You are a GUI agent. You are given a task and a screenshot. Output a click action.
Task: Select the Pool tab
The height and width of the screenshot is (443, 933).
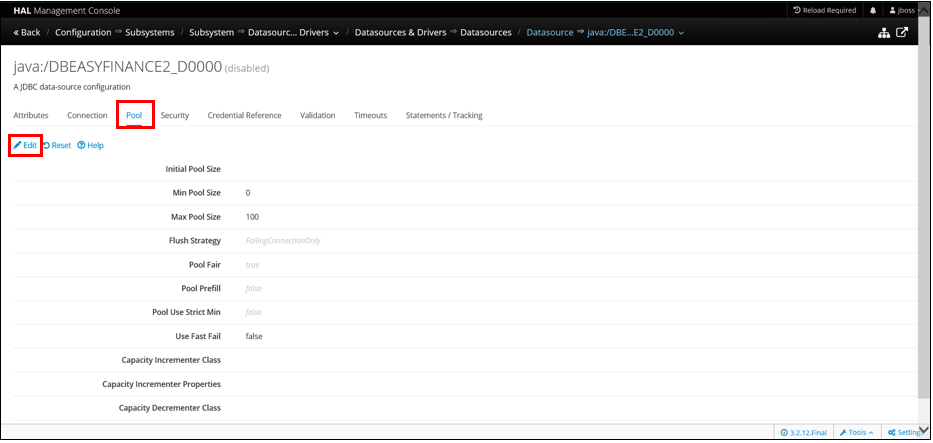tap(134, 115)
